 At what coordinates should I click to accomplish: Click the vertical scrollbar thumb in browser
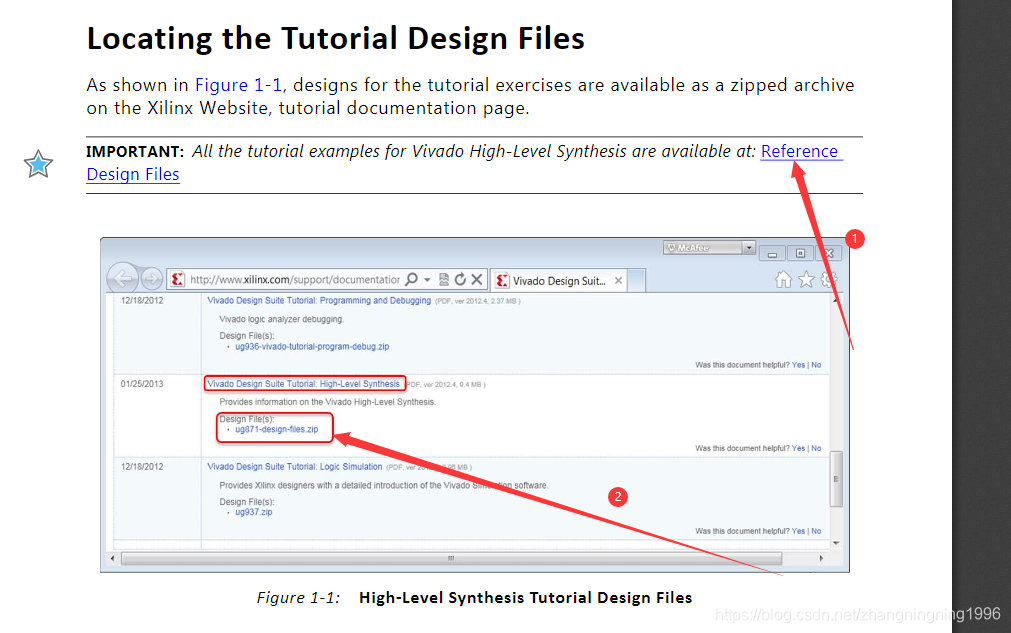[x=836, y=479]
